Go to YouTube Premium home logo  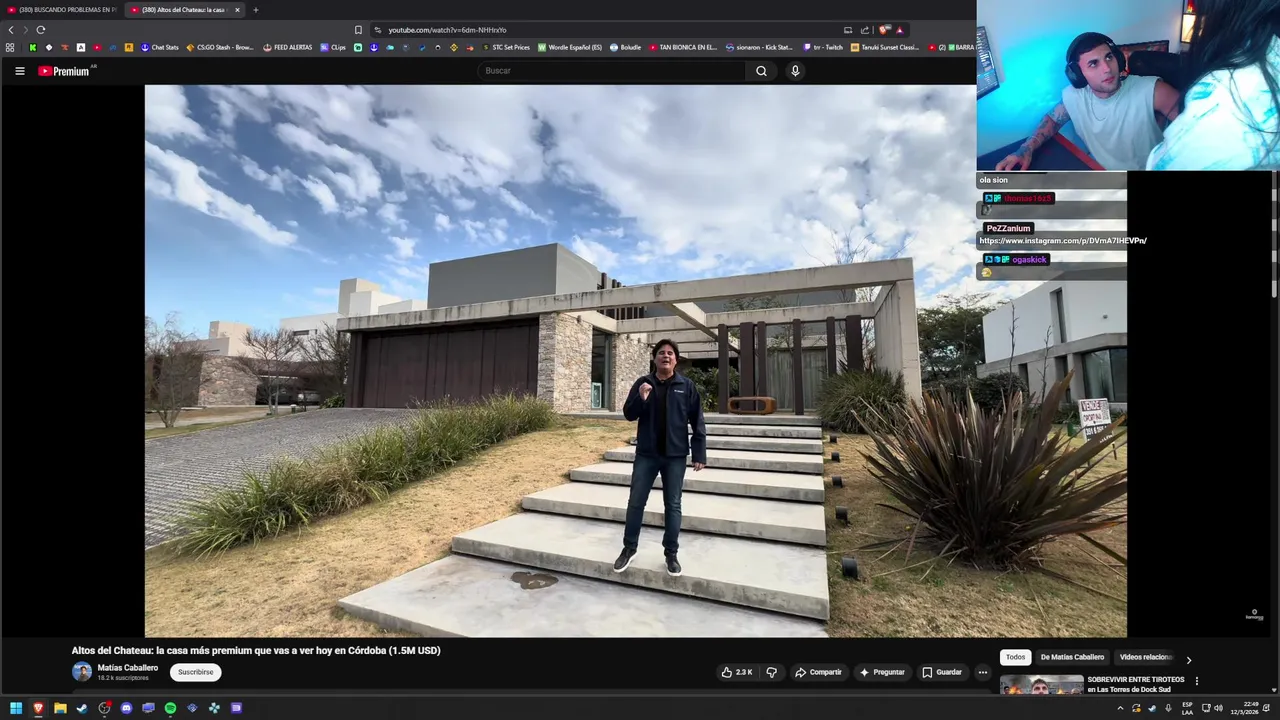[65, 71]
